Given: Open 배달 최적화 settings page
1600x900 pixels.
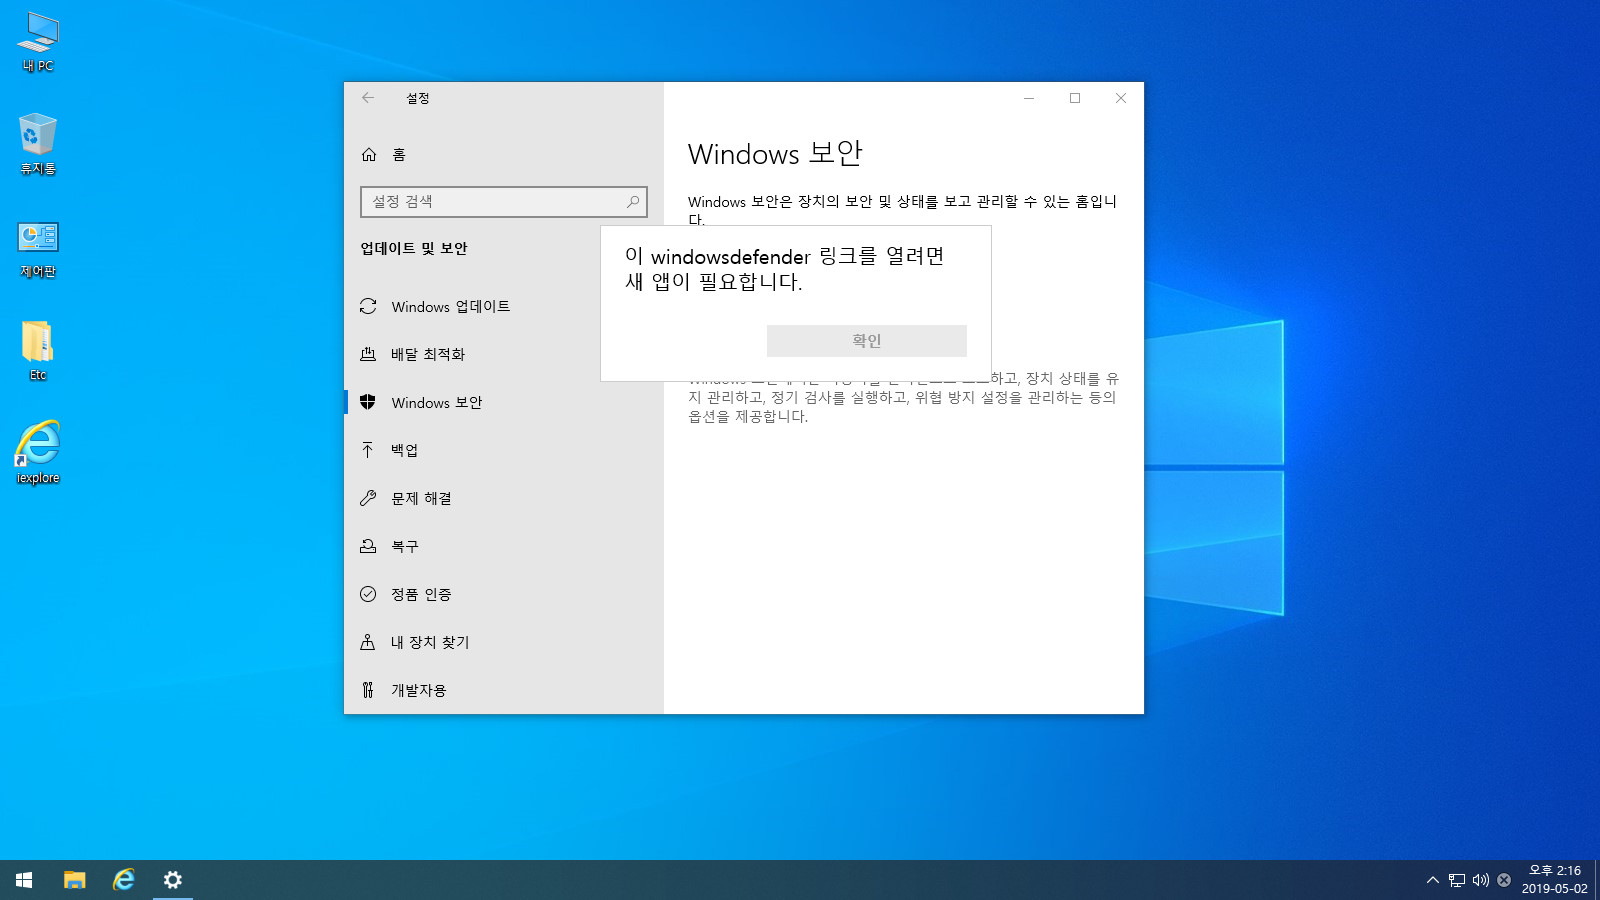Looking at the screenshot, I should (504, 354).
